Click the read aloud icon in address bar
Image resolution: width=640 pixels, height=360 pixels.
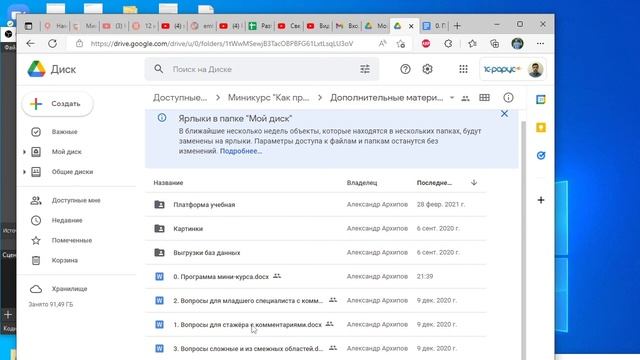(382, 43)
